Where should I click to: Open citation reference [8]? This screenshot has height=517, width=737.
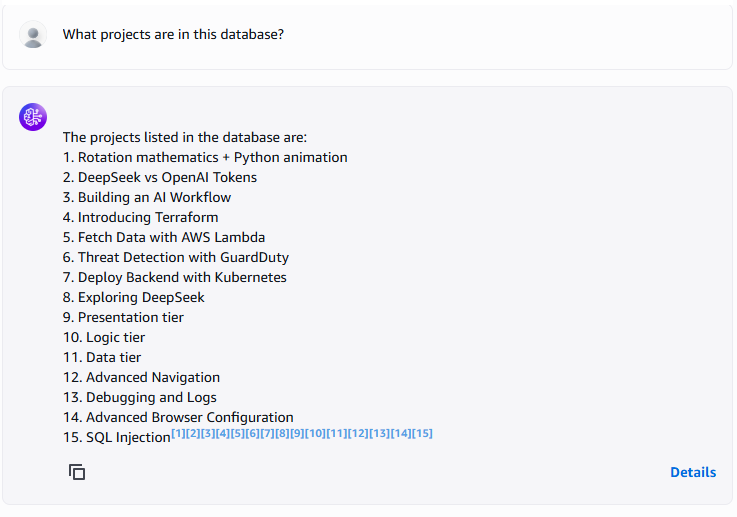pyautogui.click(x=283, y=433)
